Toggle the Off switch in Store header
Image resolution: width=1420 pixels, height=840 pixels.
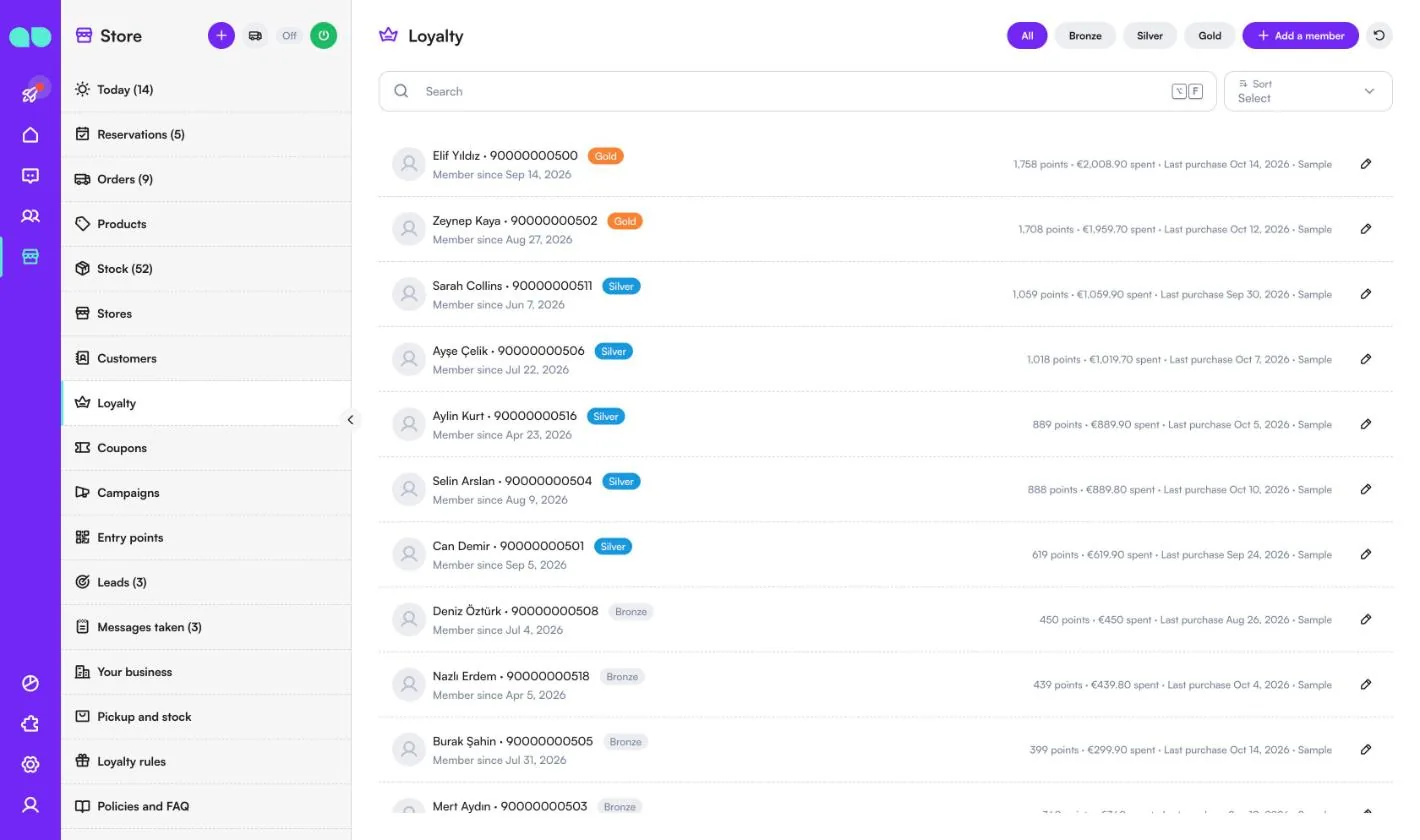coord(289,36)
